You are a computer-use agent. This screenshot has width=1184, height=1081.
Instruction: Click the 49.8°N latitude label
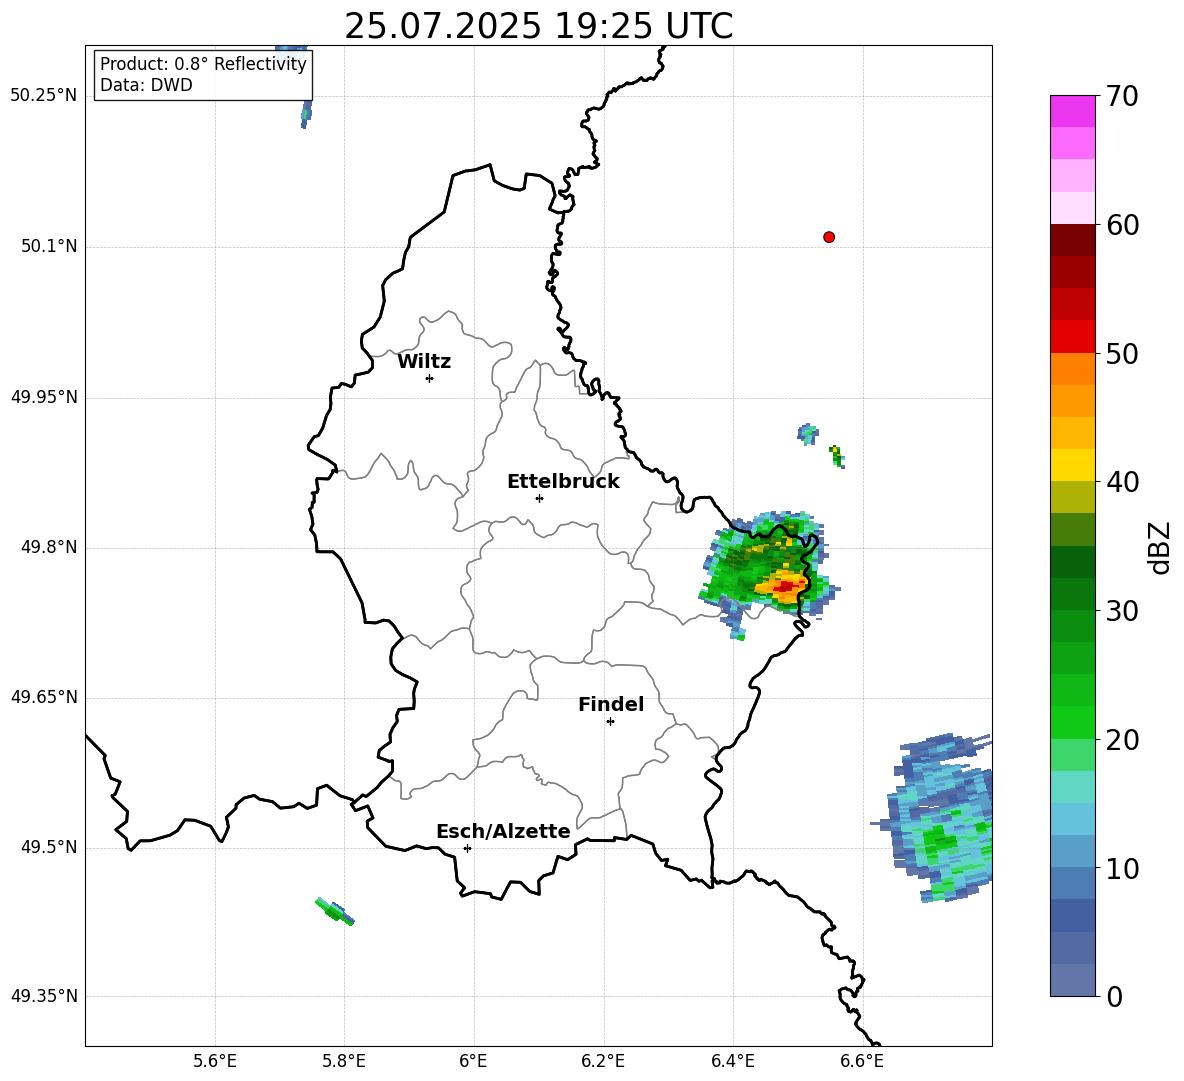point(49,547)
